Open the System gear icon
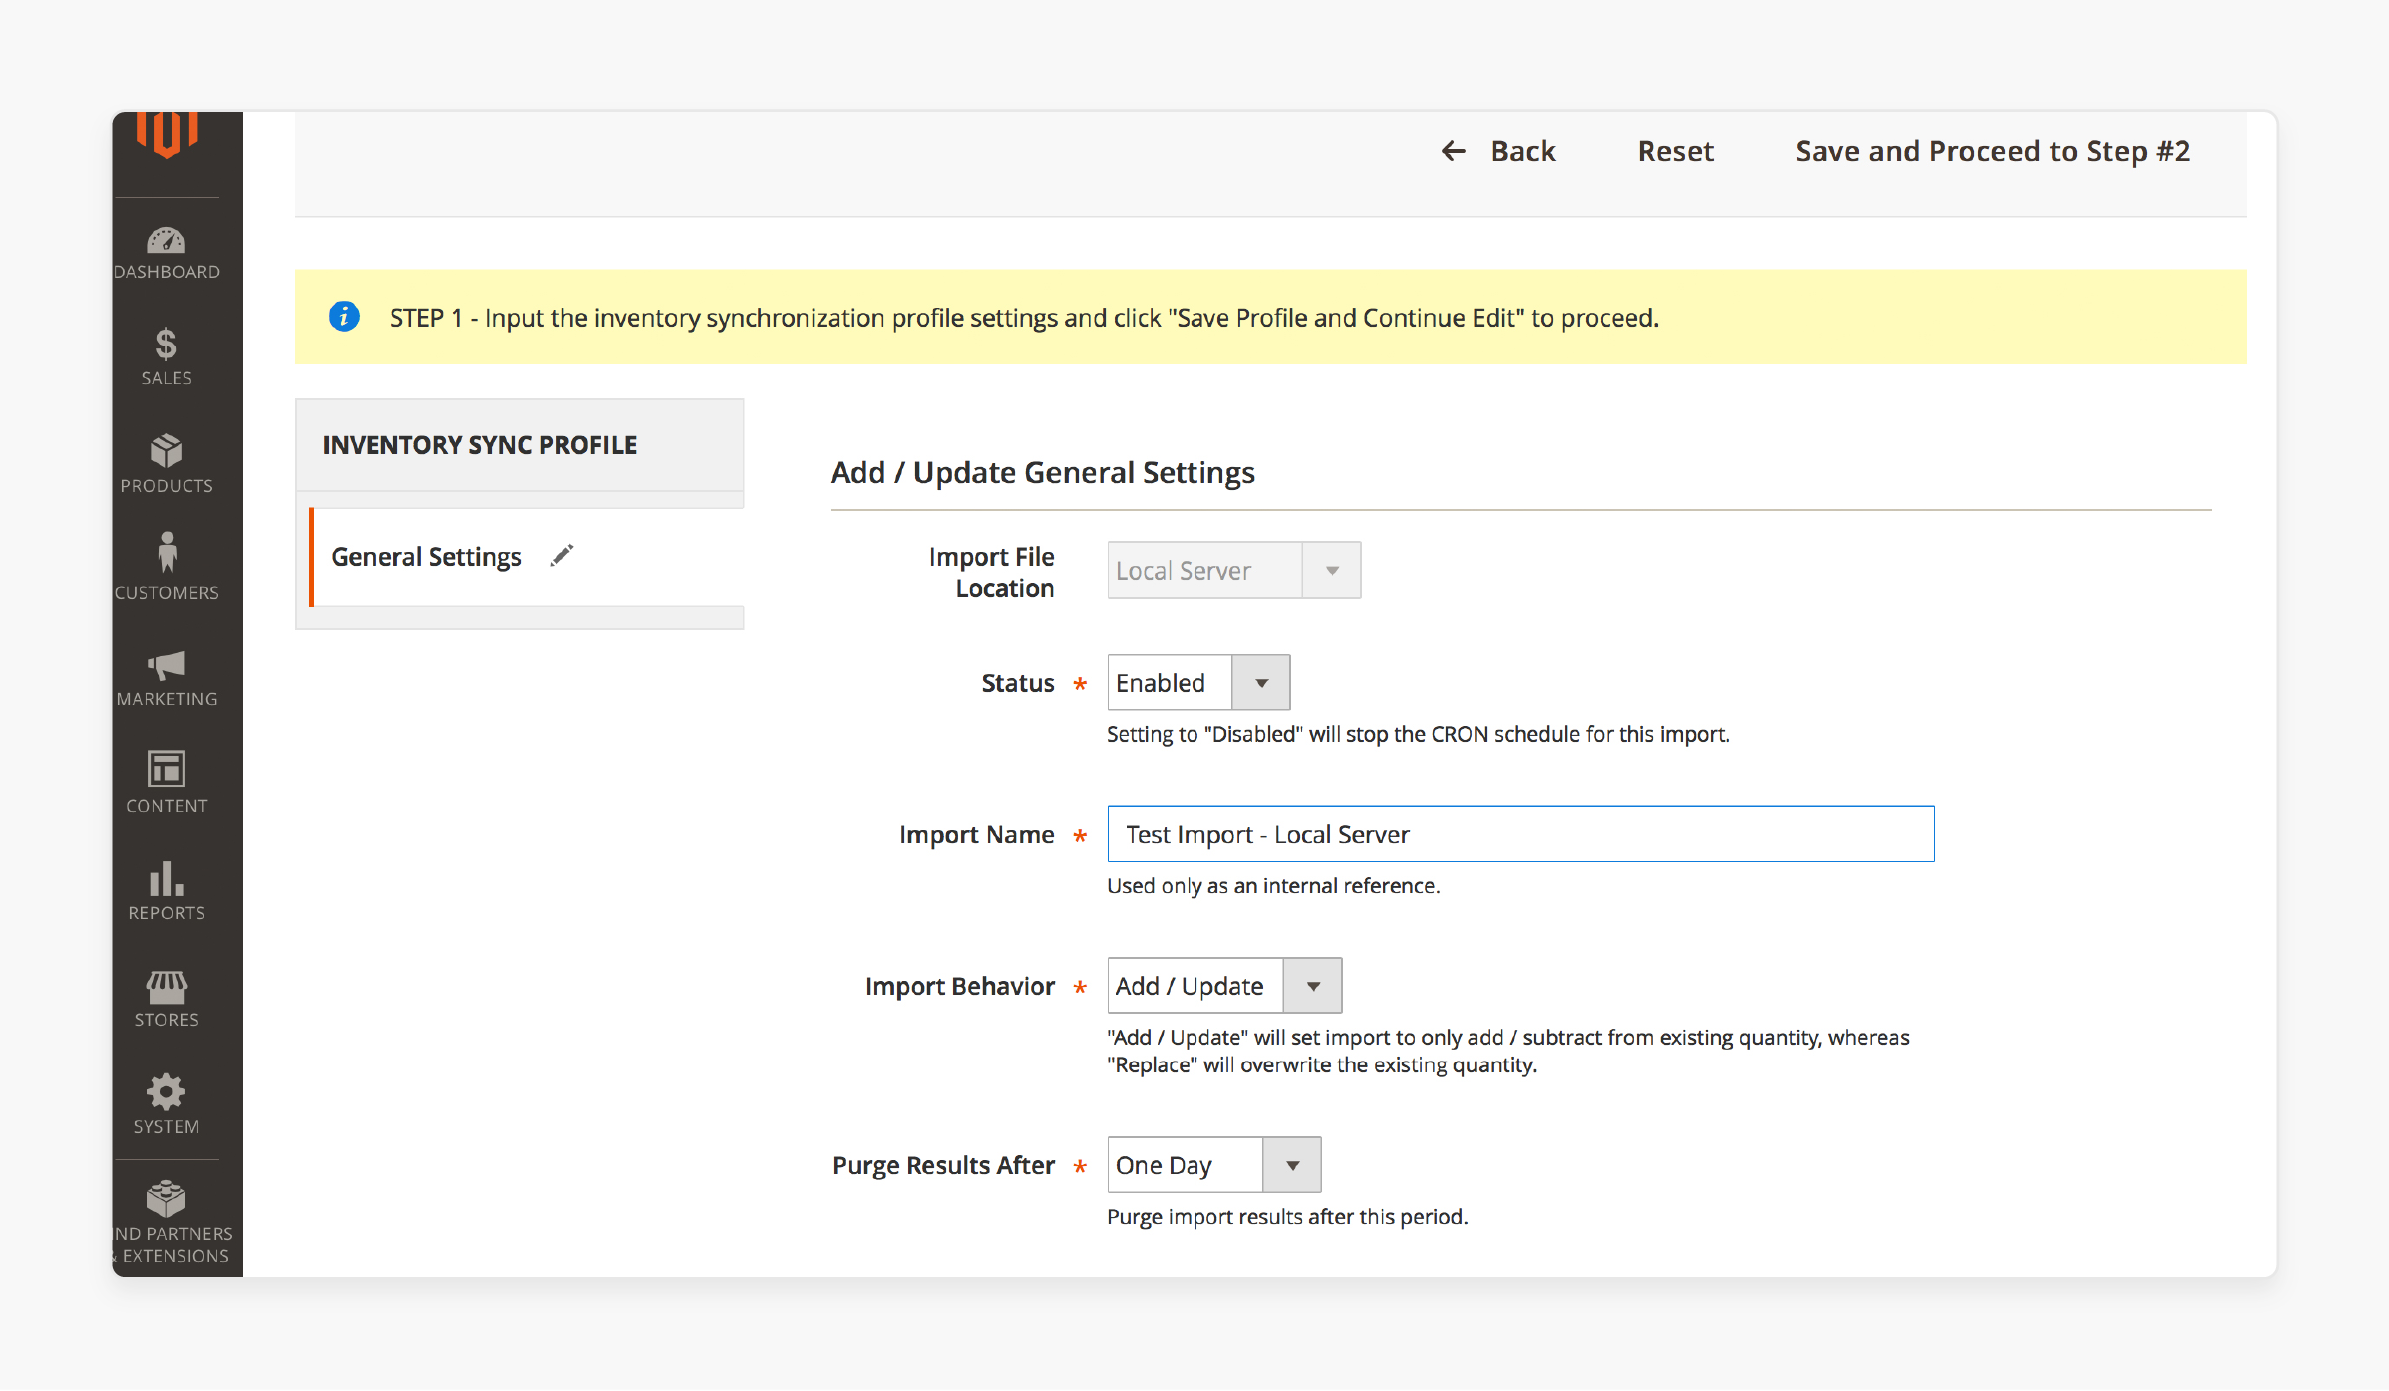 click(x=166, y=1092)
